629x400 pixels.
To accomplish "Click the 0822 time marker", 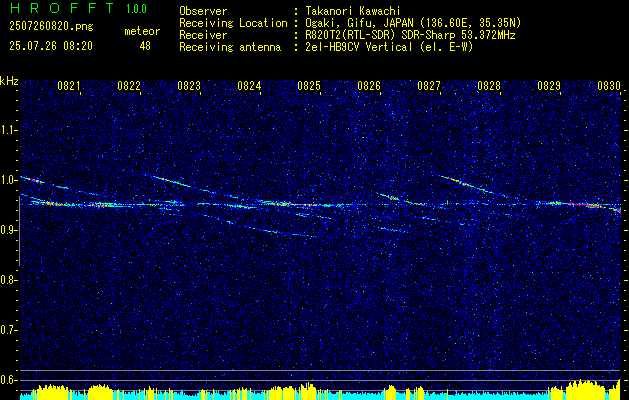I will [129, 86].
